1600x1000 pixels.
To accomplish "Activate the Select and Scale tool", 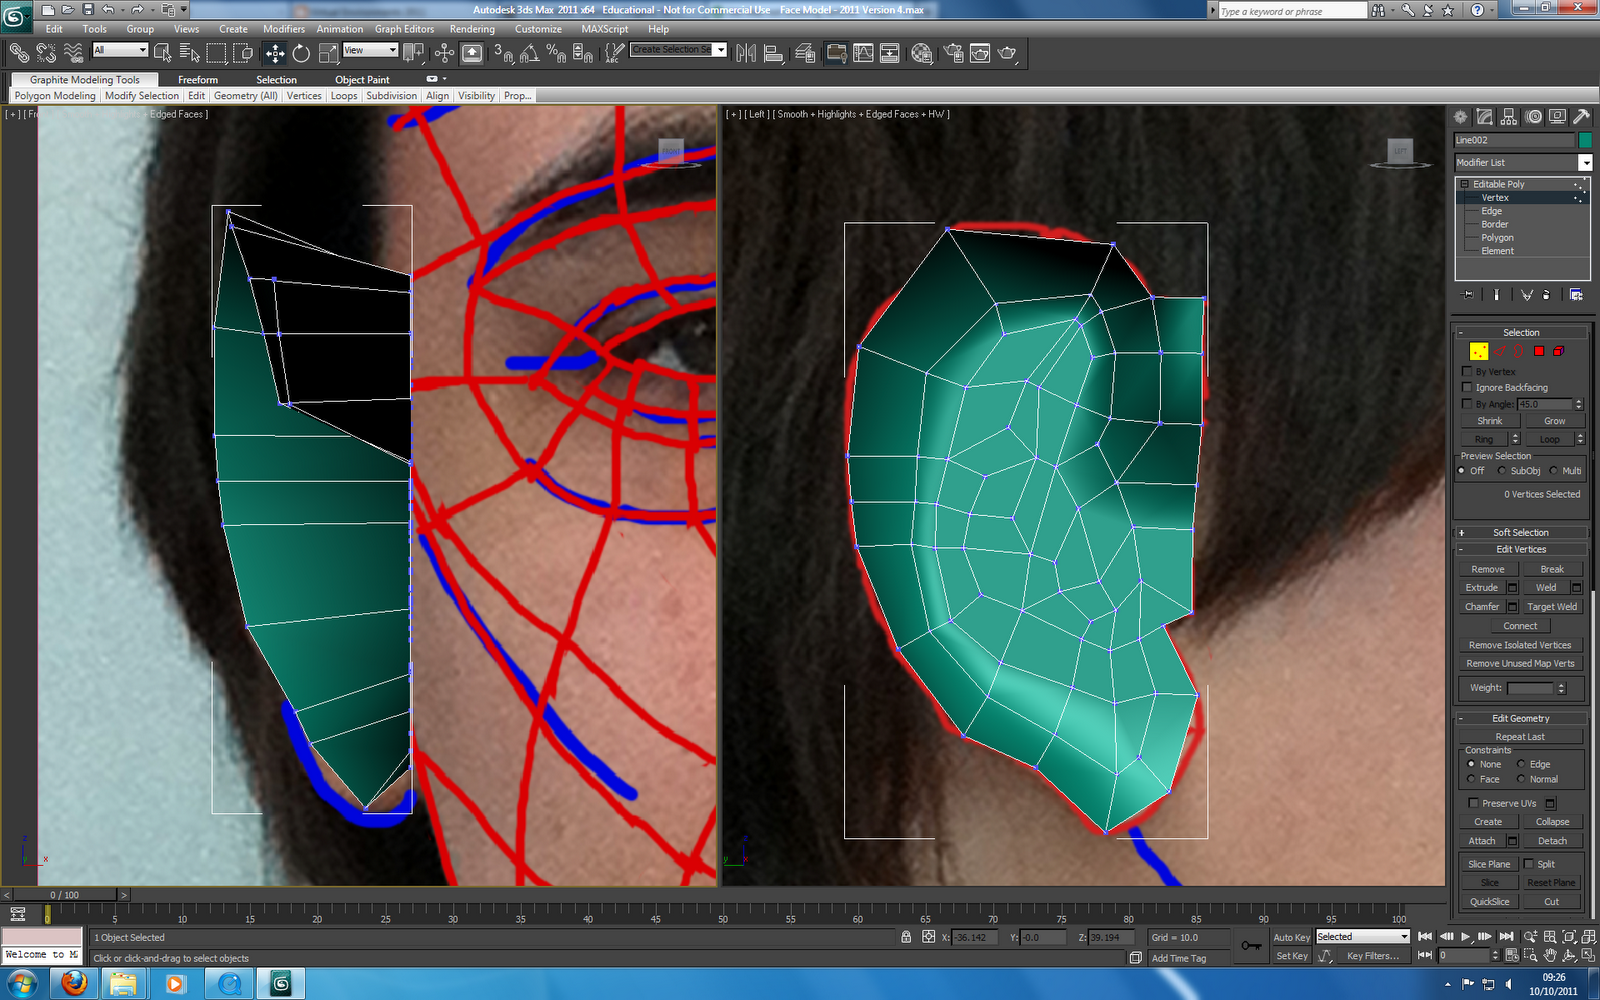I will click(x=326, y=52).
